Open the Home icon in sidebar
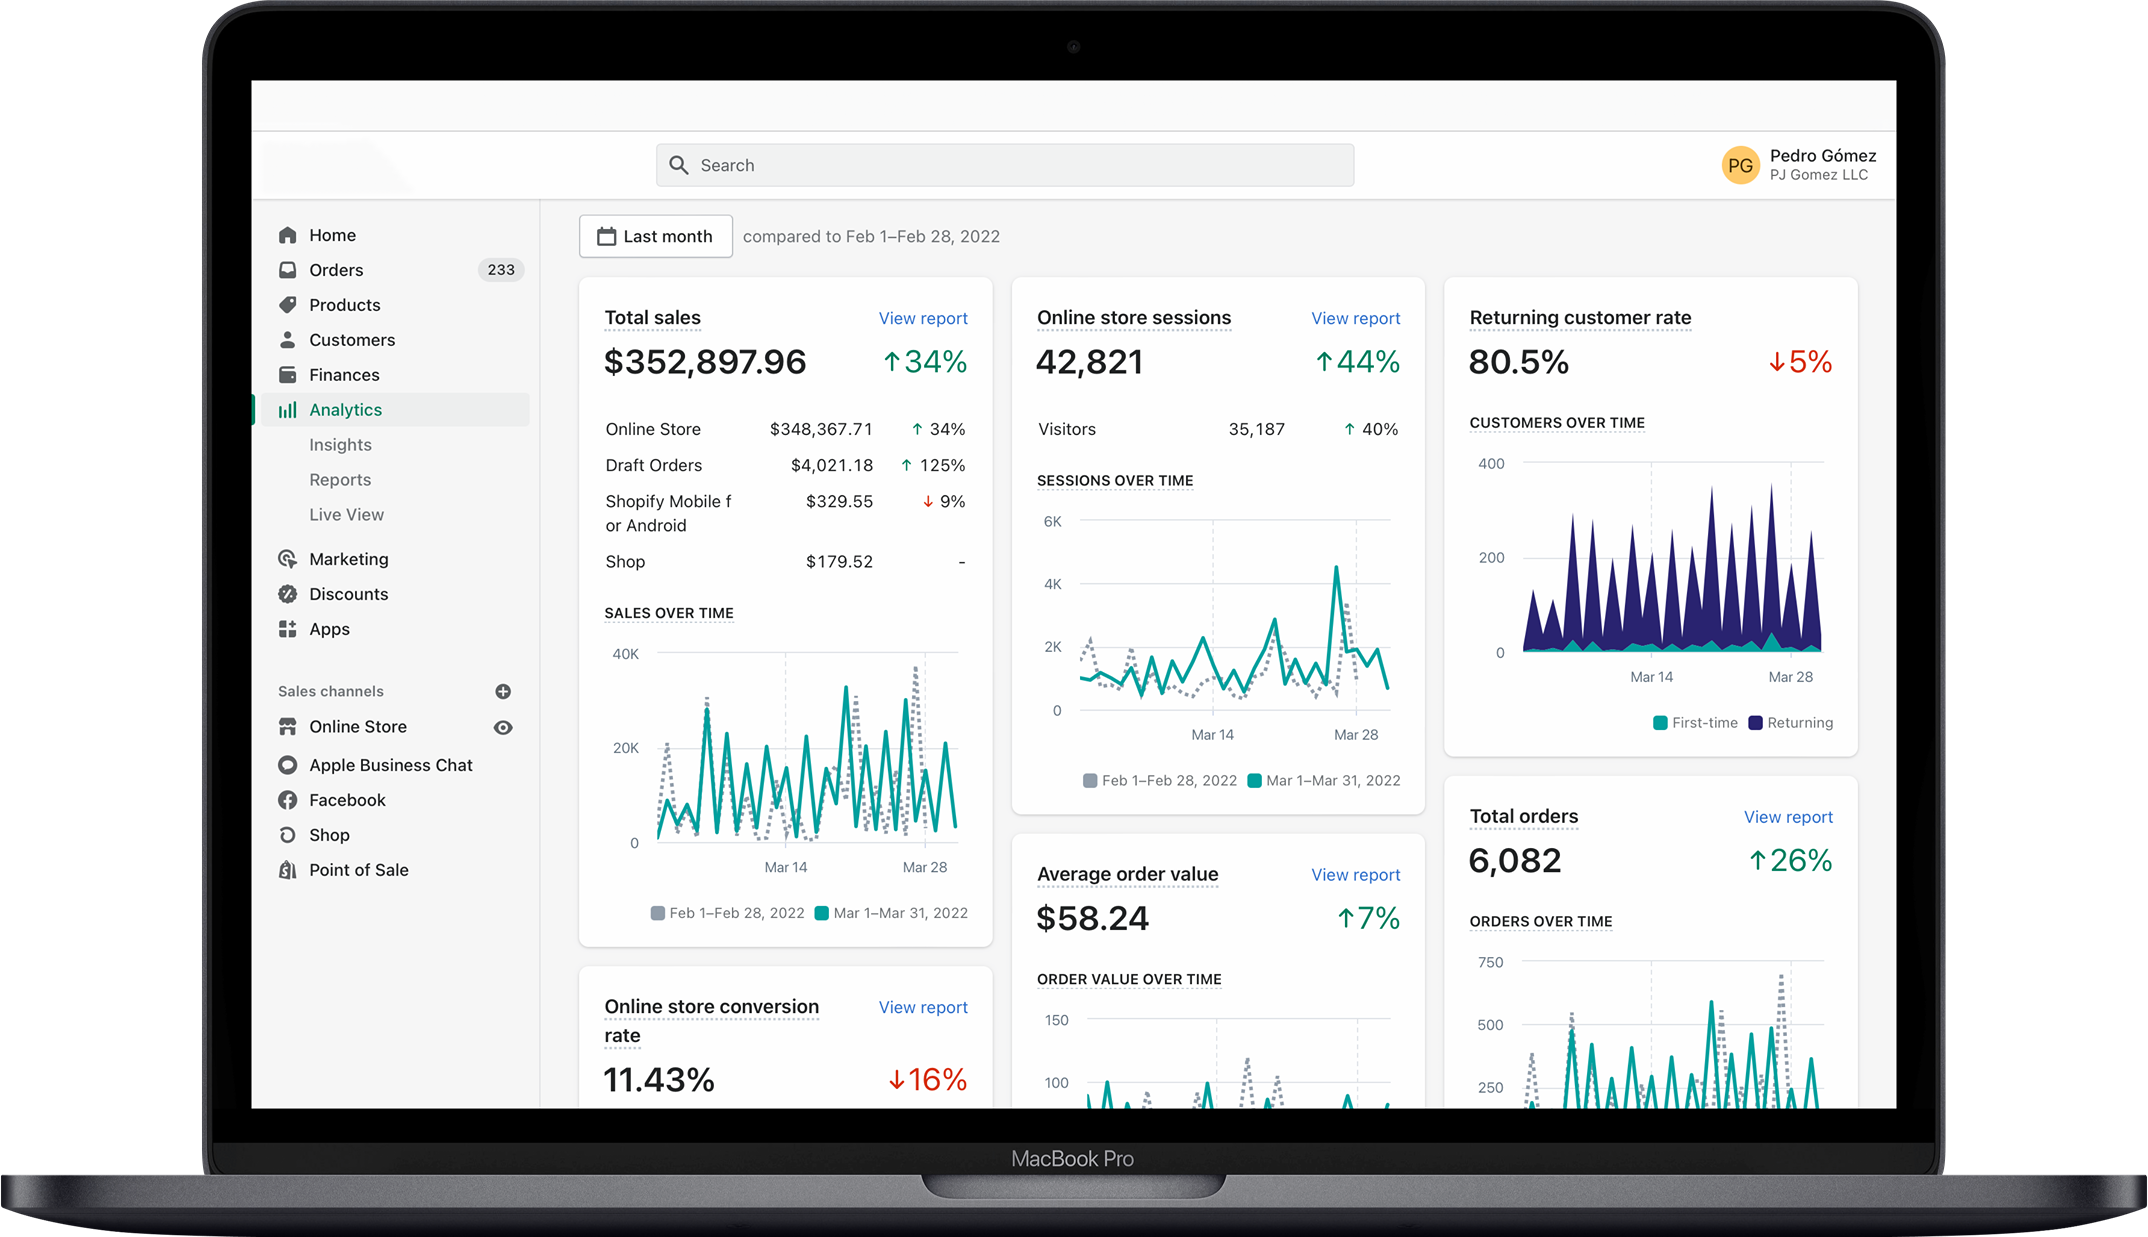Image resolution: width=2148 pixels, height=1237 pixels. pyautogui.click(x=288, y=234)
